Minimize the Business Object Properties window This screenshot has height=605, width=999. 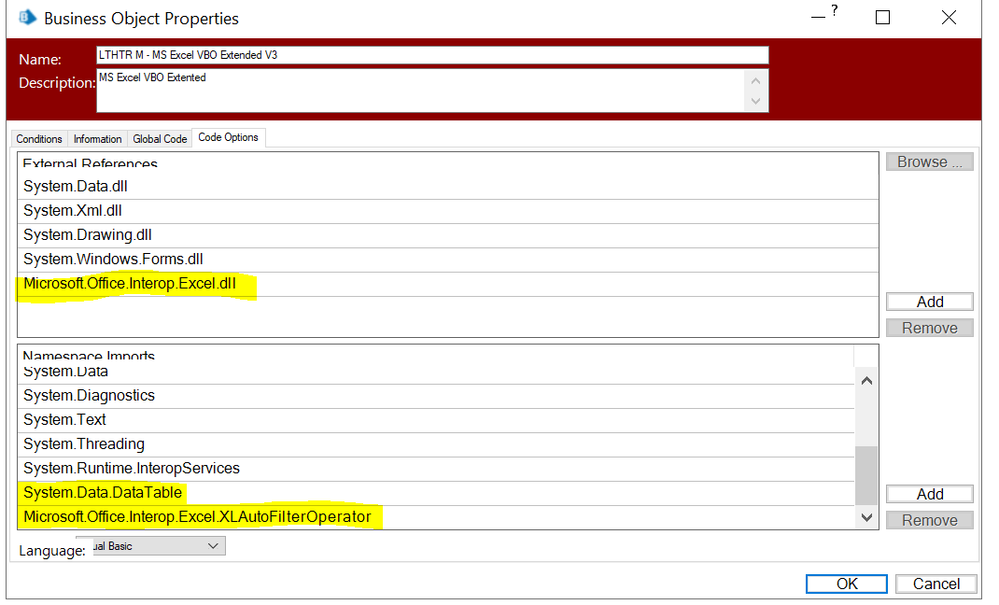tap(818, 18)
